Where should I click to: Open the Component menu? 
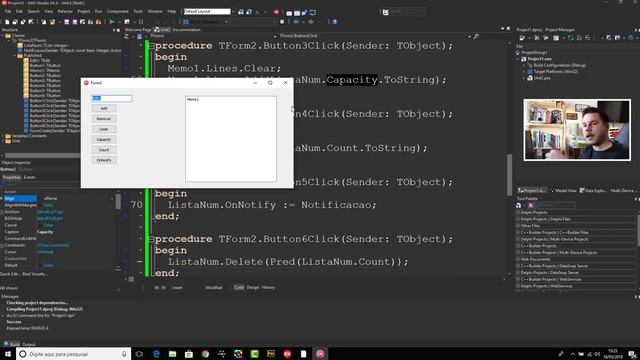click(118, 11)
